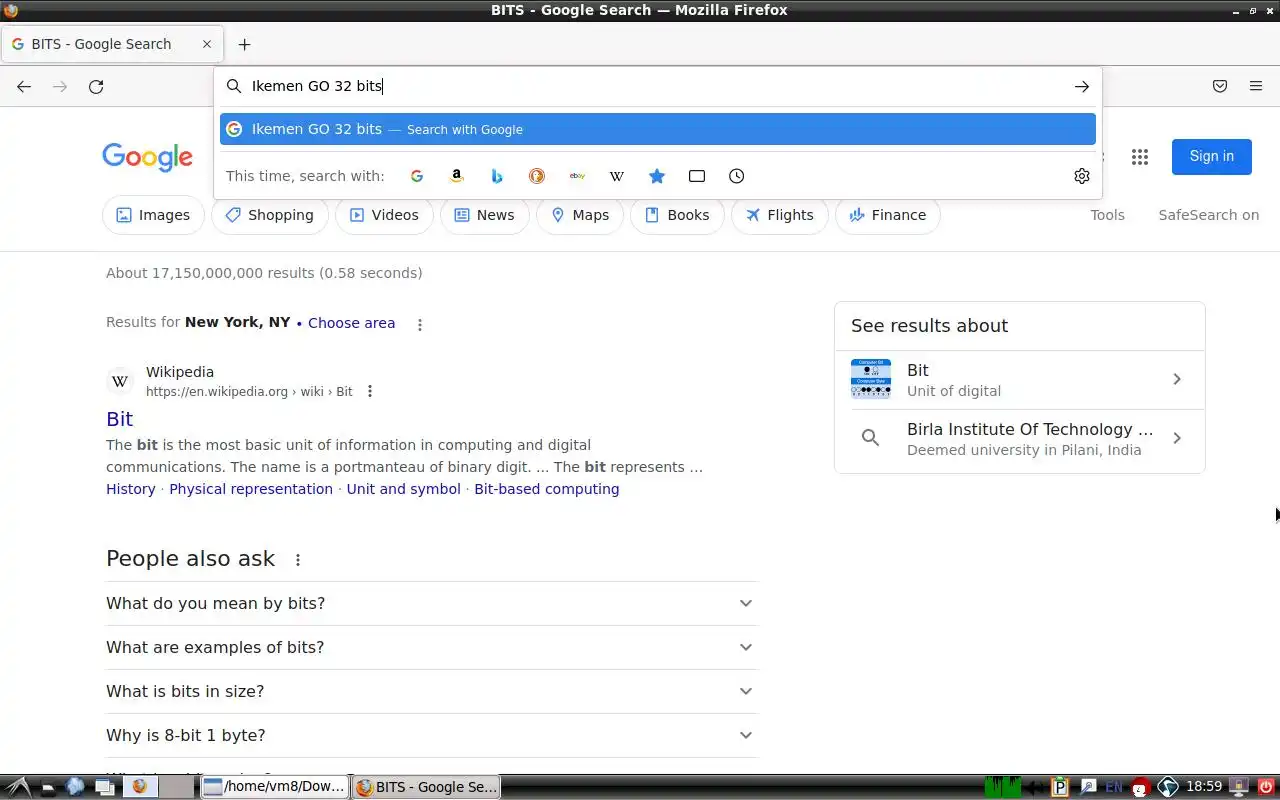
Task: Switch to Finance results
Action: coord(887,215)
